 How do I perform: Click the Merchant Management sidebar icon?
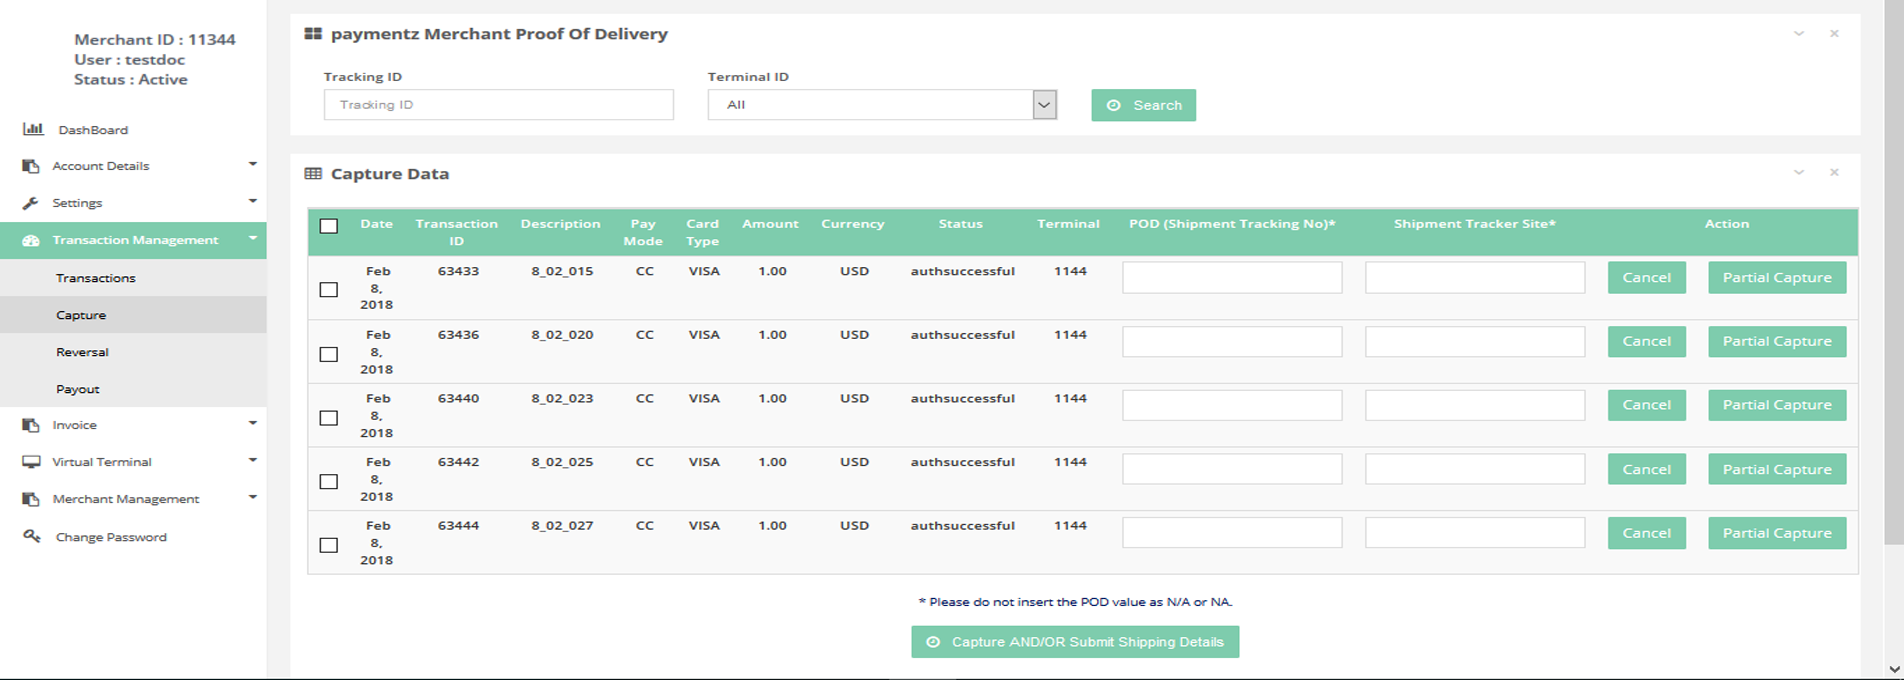tap(31, 499)
